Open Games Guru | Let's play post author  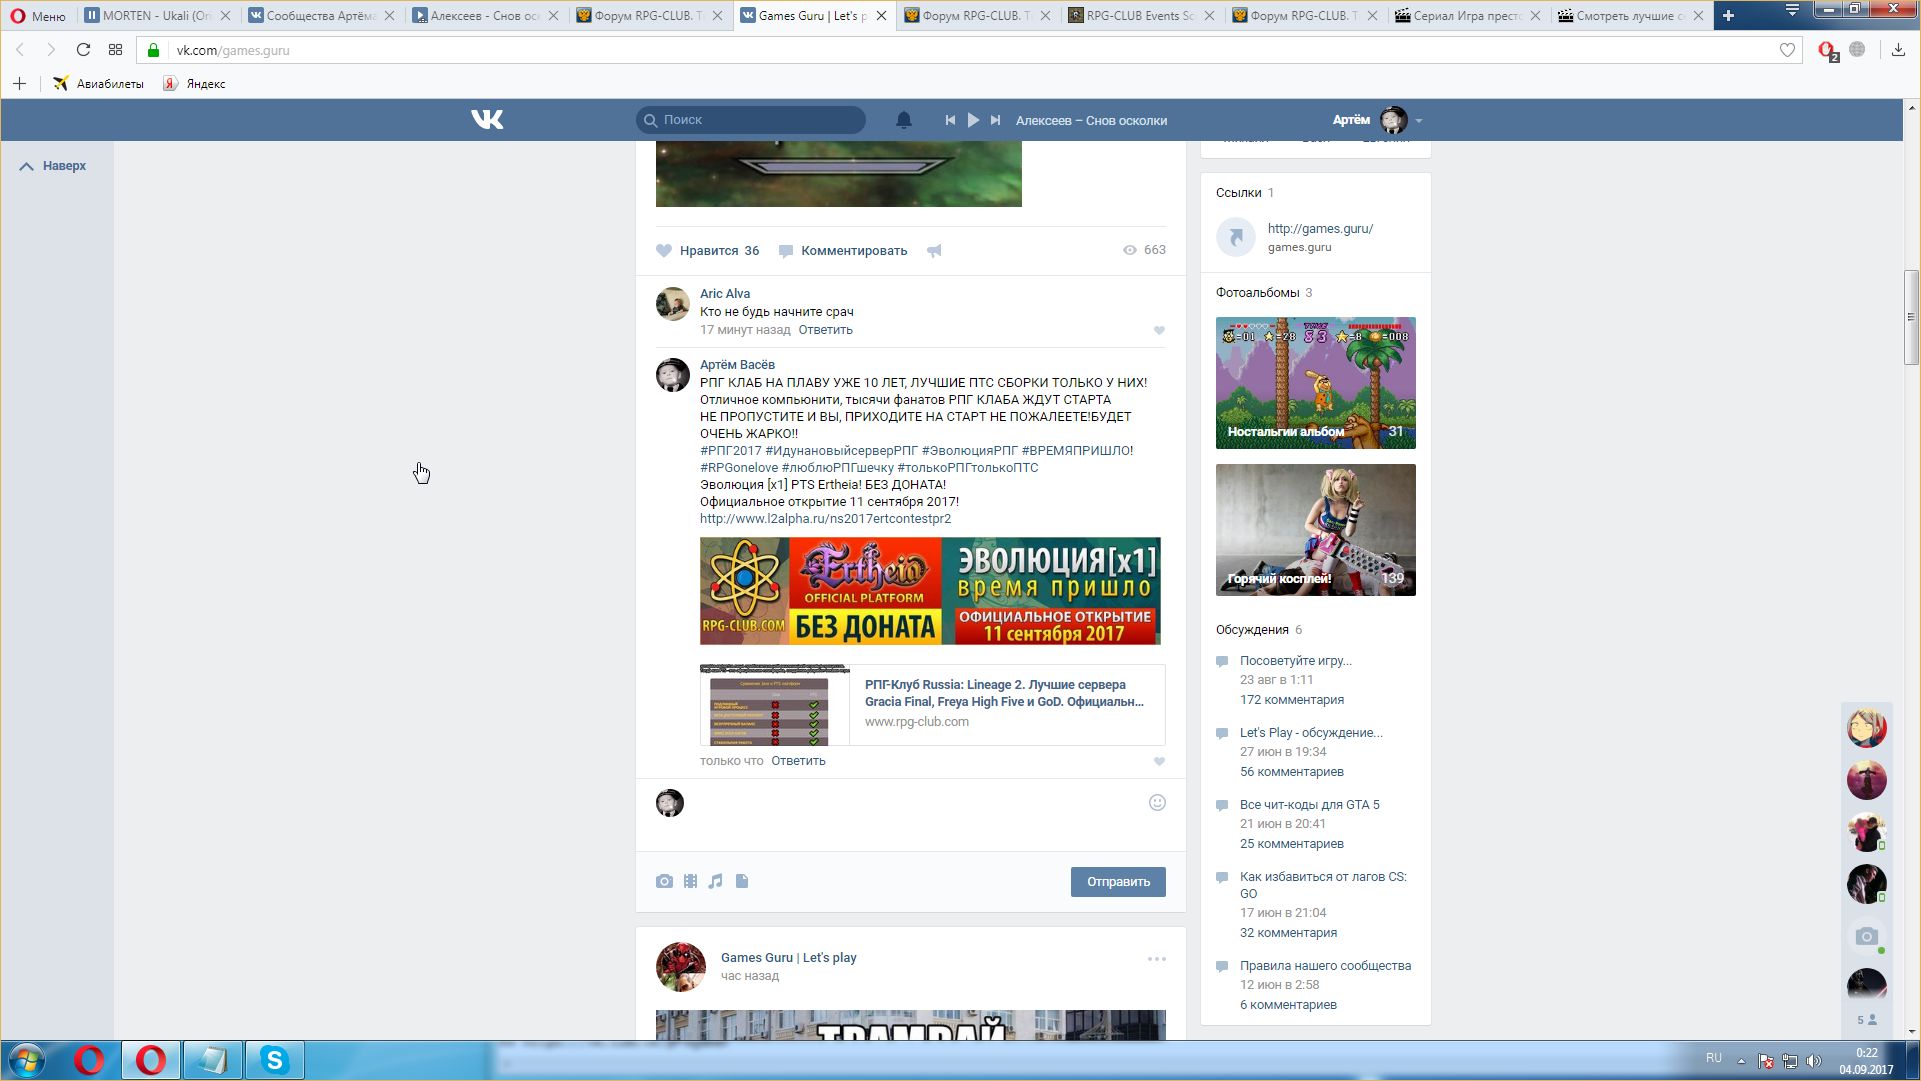pos(788,958)
